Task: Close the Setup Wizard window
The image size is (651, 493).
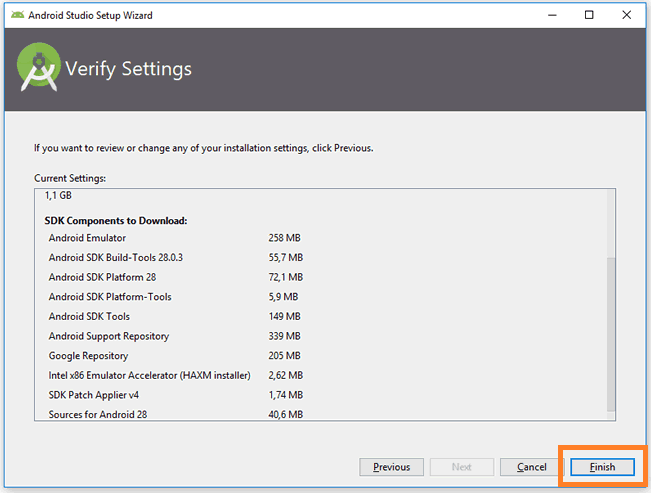Action: 627,15
